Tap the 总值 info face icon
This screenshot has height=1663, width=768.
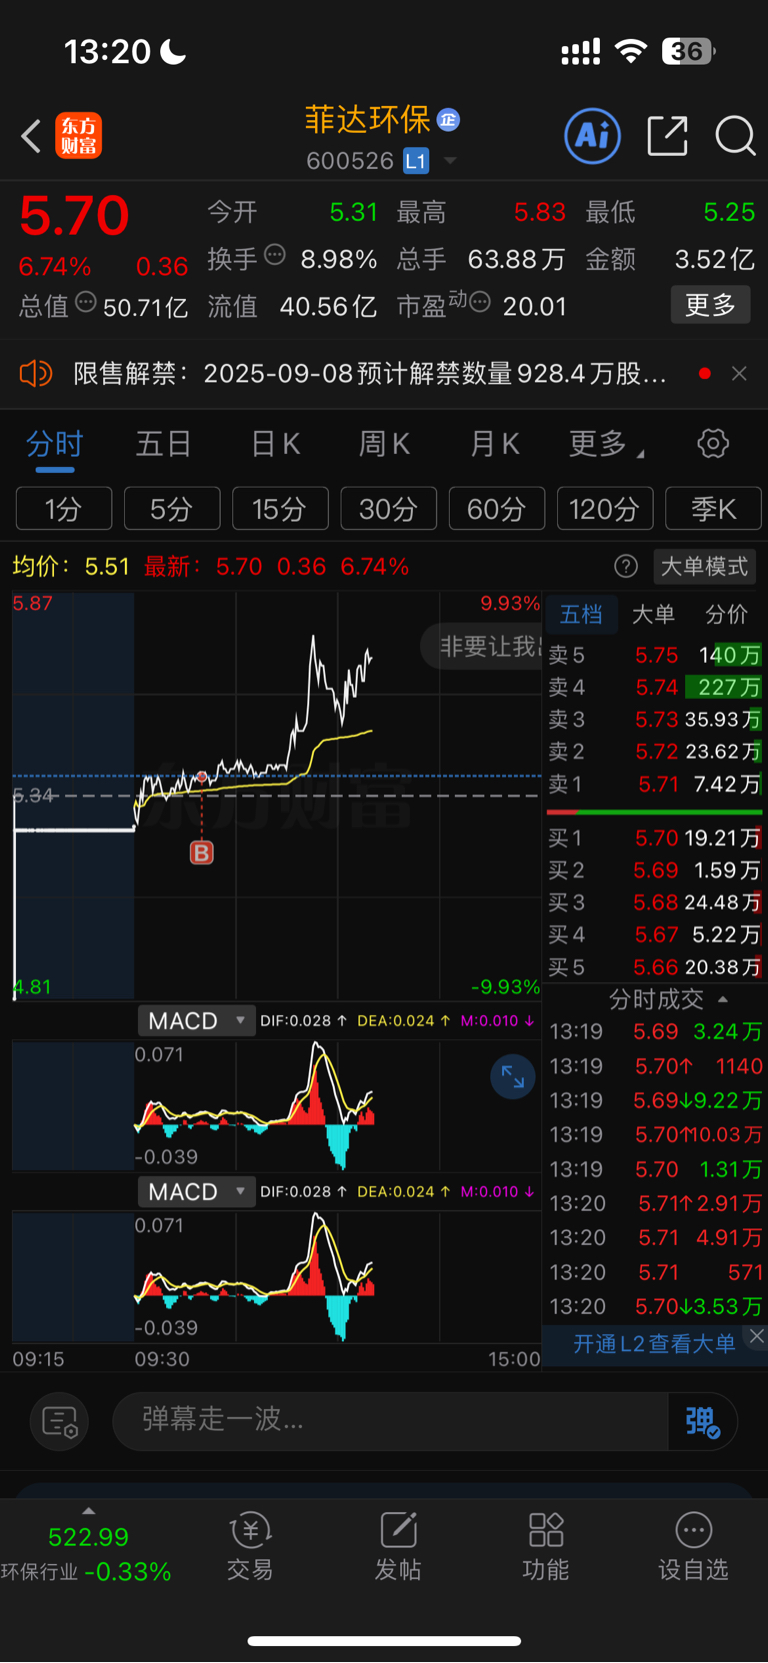[x=86, y=302]
